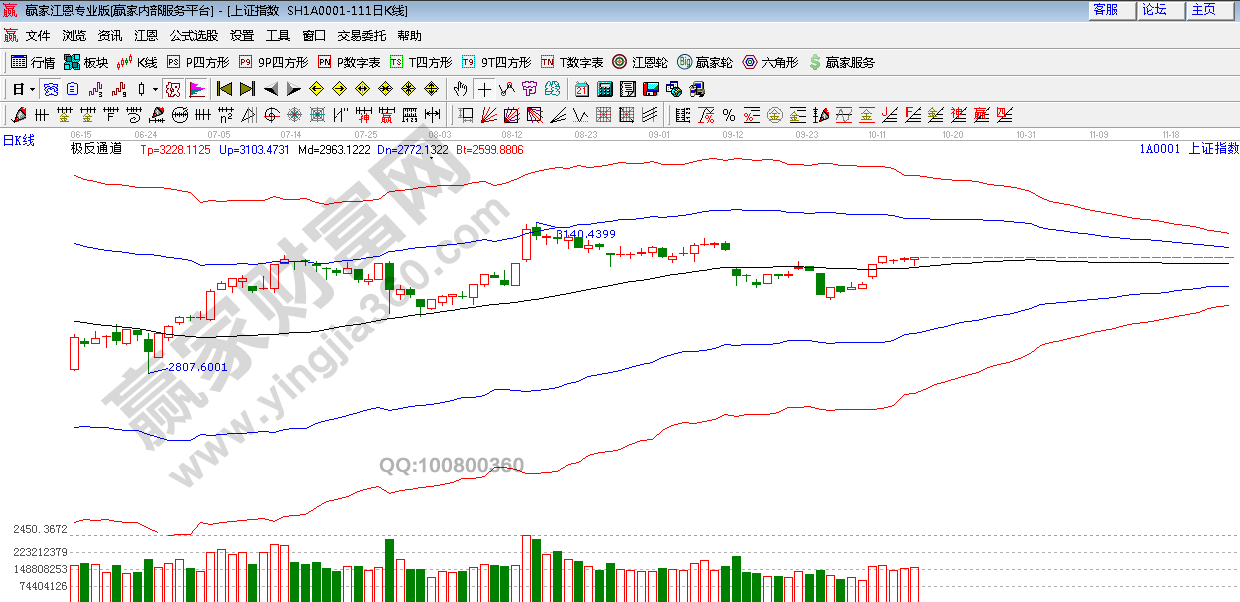Click the percent (%) drawing tool
1240x602 pixels.
pos(729,115)
